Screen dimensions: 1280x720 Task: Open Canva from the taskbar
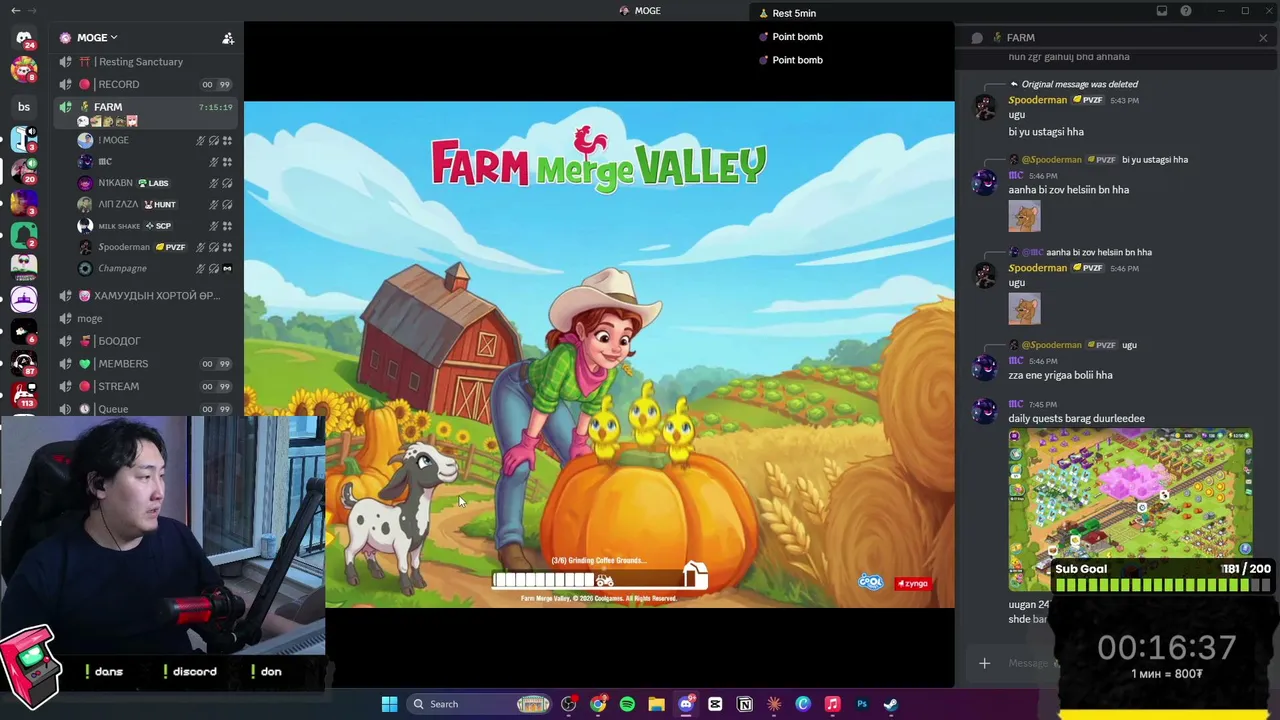click(803, 704)
